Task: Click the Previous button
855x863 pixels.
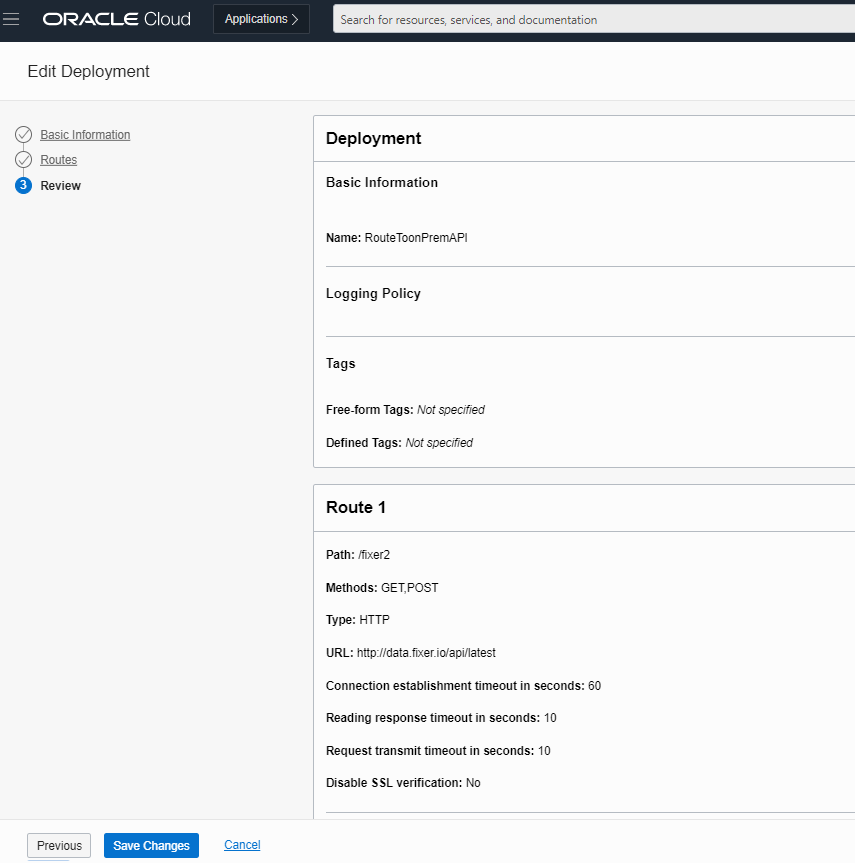Action: click(58, 845)
